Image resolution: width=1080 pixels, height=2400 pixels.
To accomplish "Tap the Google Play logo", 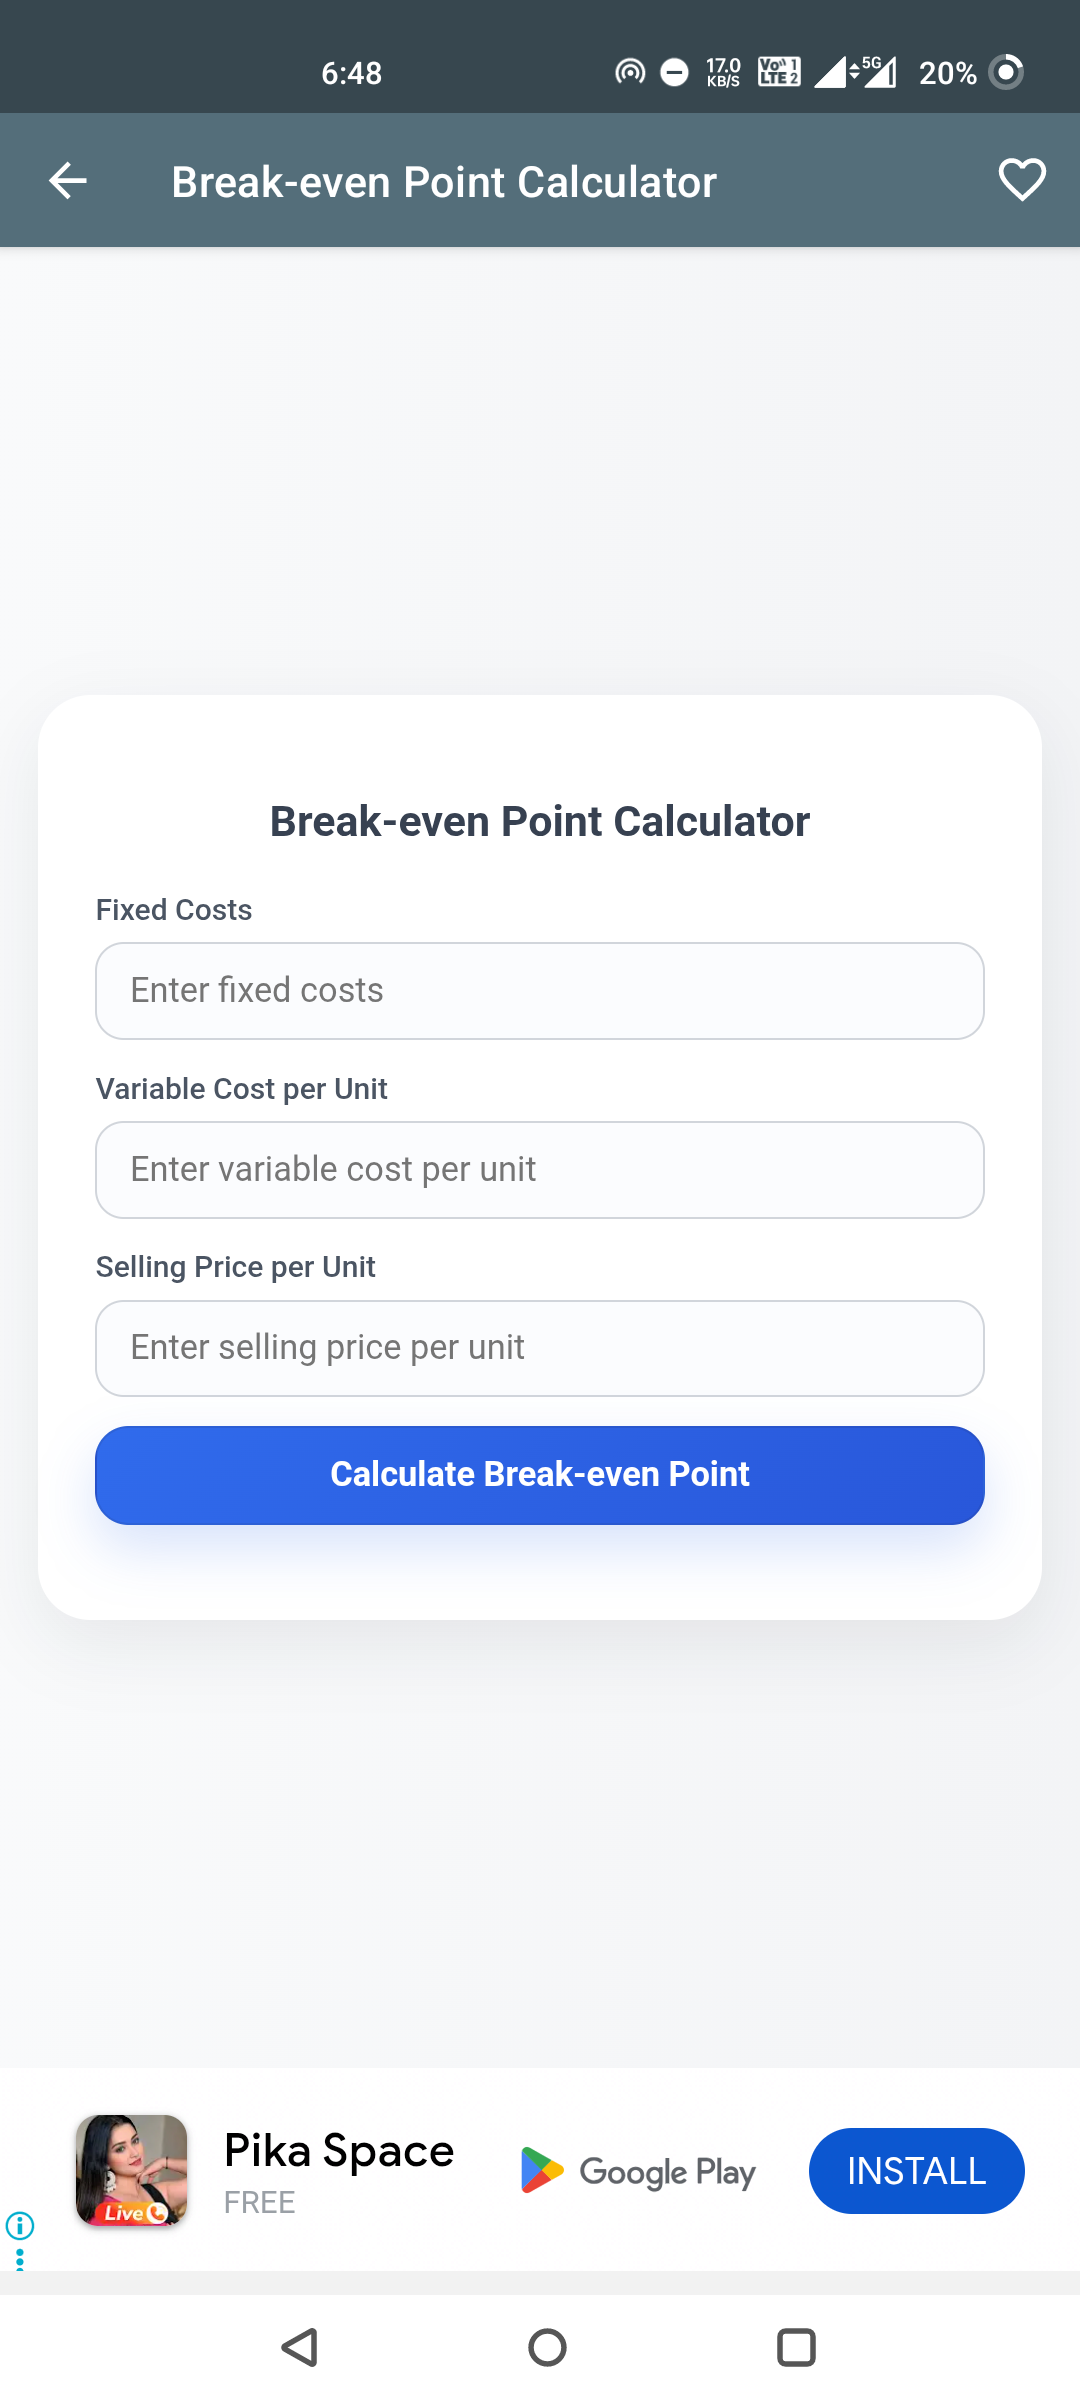I will (x=638, y=2171).
